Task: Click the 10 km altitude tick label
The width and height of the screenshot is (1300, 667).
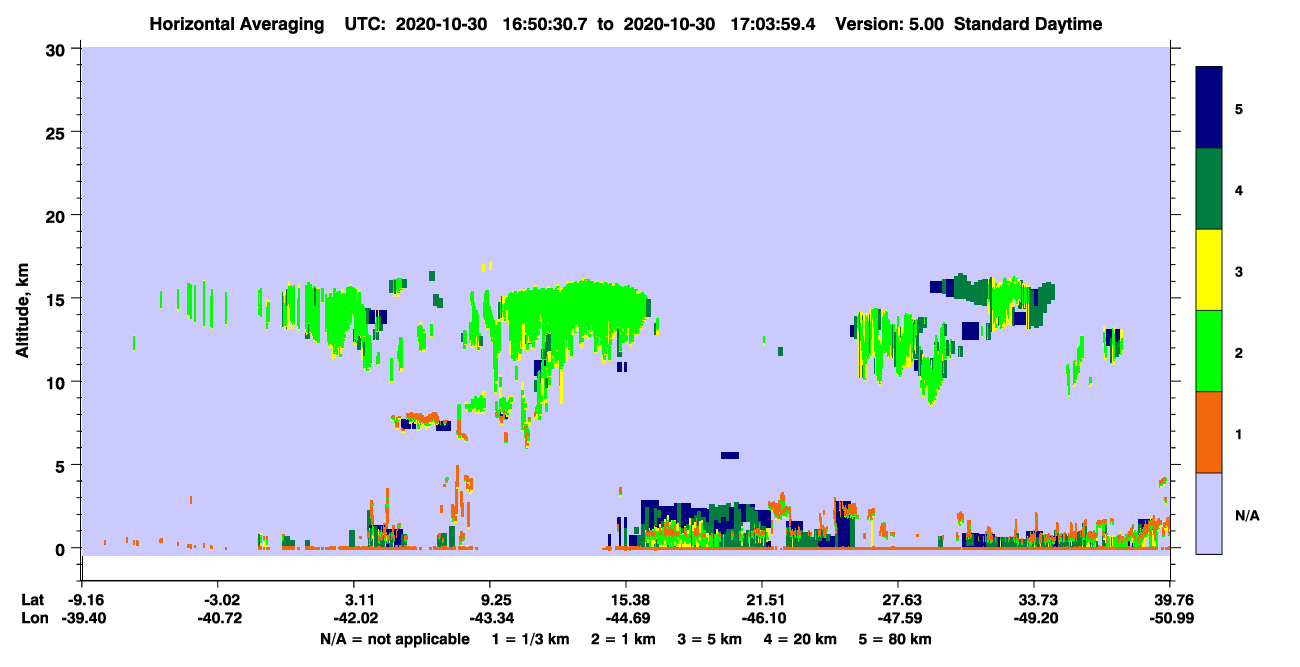Action: pyautogui.click(x=58, y=382)
